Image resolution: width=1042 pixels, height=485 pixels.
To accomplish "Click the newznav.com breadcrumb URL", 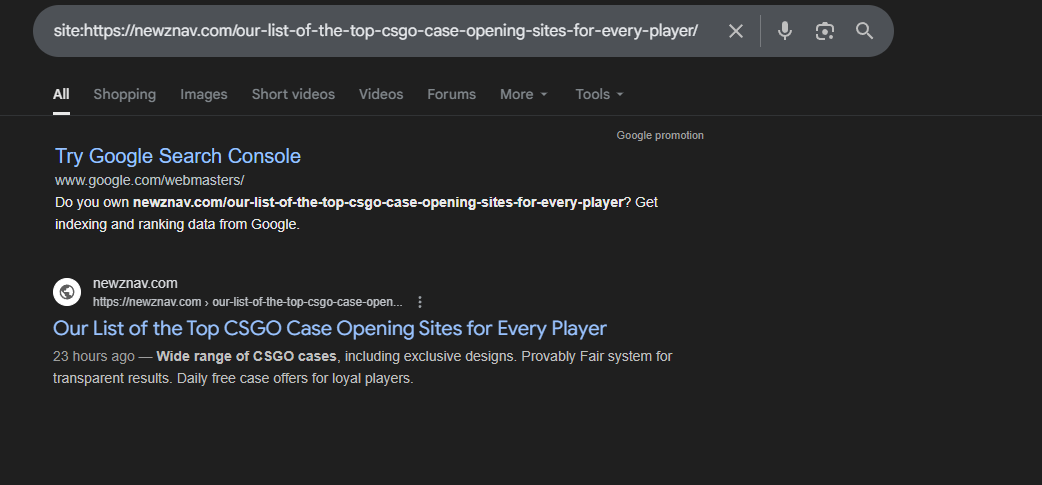I will point(248,302).
